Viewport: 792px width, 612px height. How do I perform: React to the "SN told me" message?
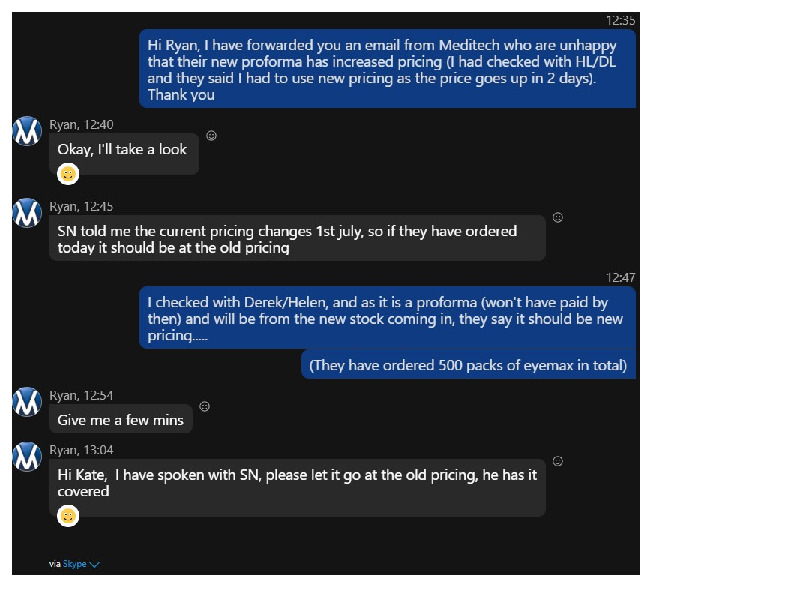(558, 217)
